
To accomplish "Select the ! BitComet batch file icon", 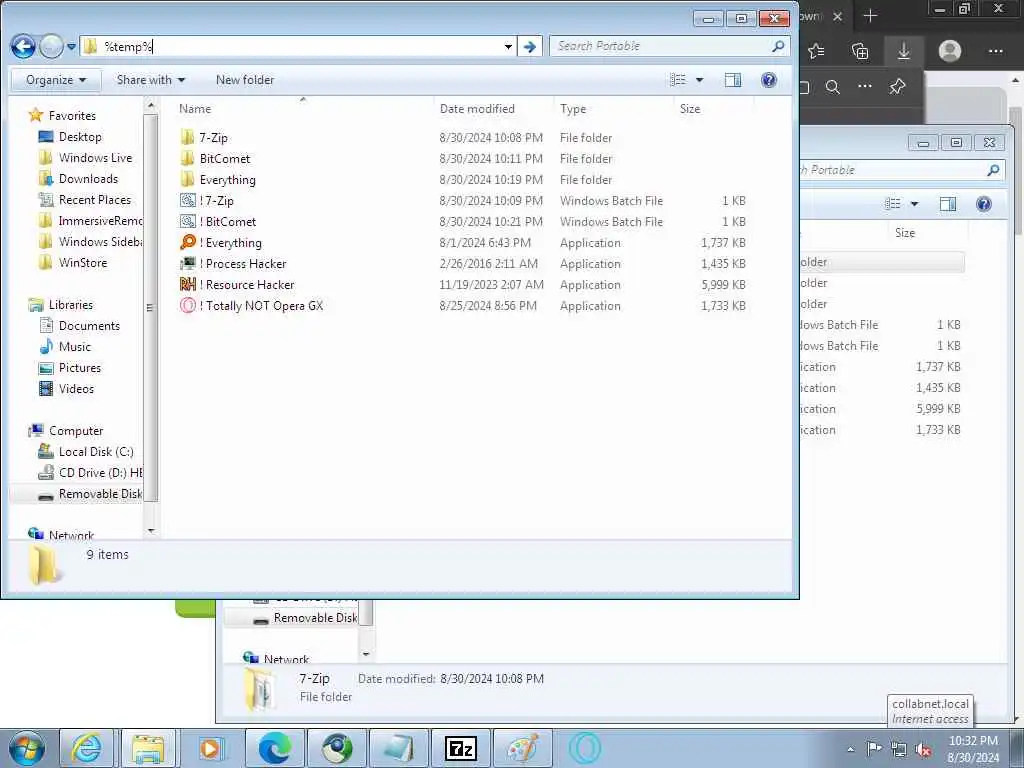I will click(x=187, y=221).
